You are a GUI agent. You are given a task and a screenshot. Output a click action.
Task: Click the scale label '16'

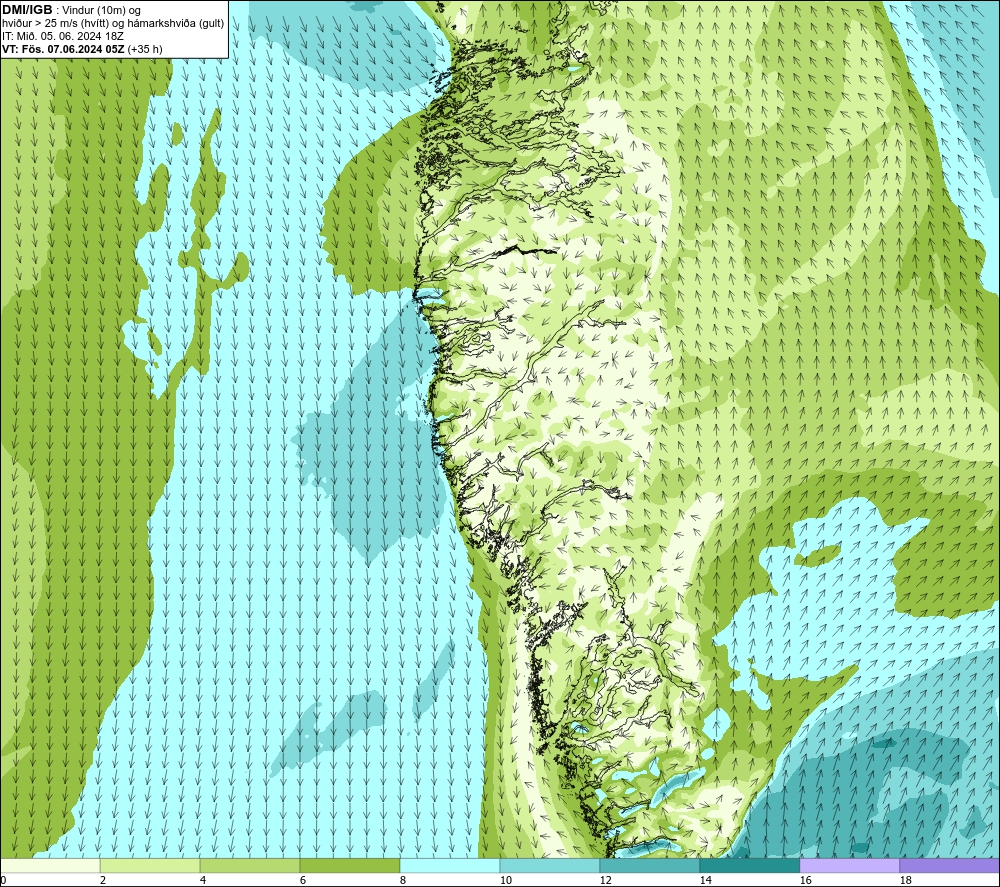[805, 881]
